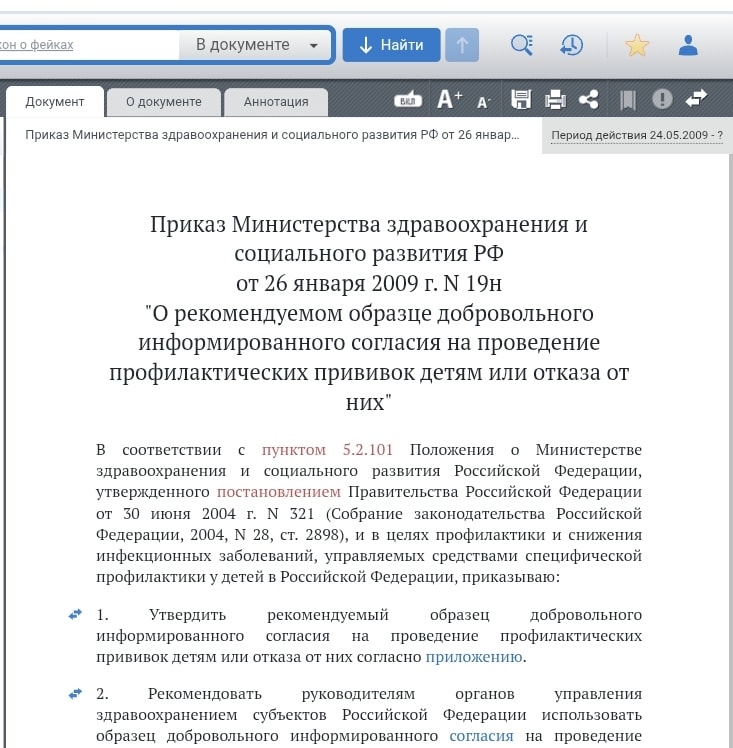Toggle the ВКЛ comments switch
The height and width of the screenshot is (748, 733).
click(x=408, y=100)
